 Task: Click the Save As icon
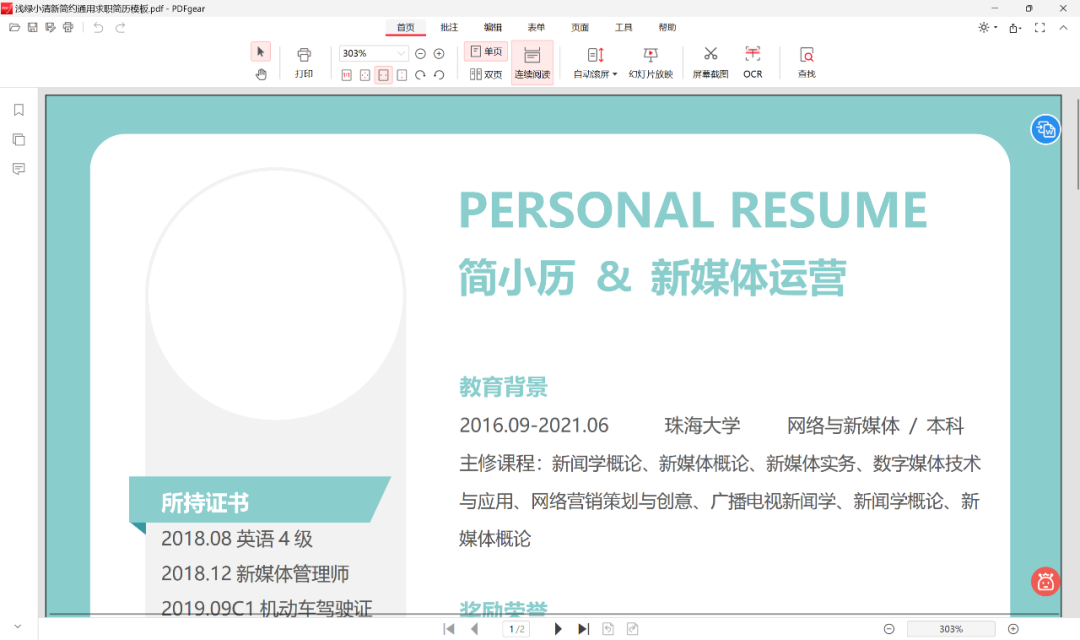(x=50, y=28)
